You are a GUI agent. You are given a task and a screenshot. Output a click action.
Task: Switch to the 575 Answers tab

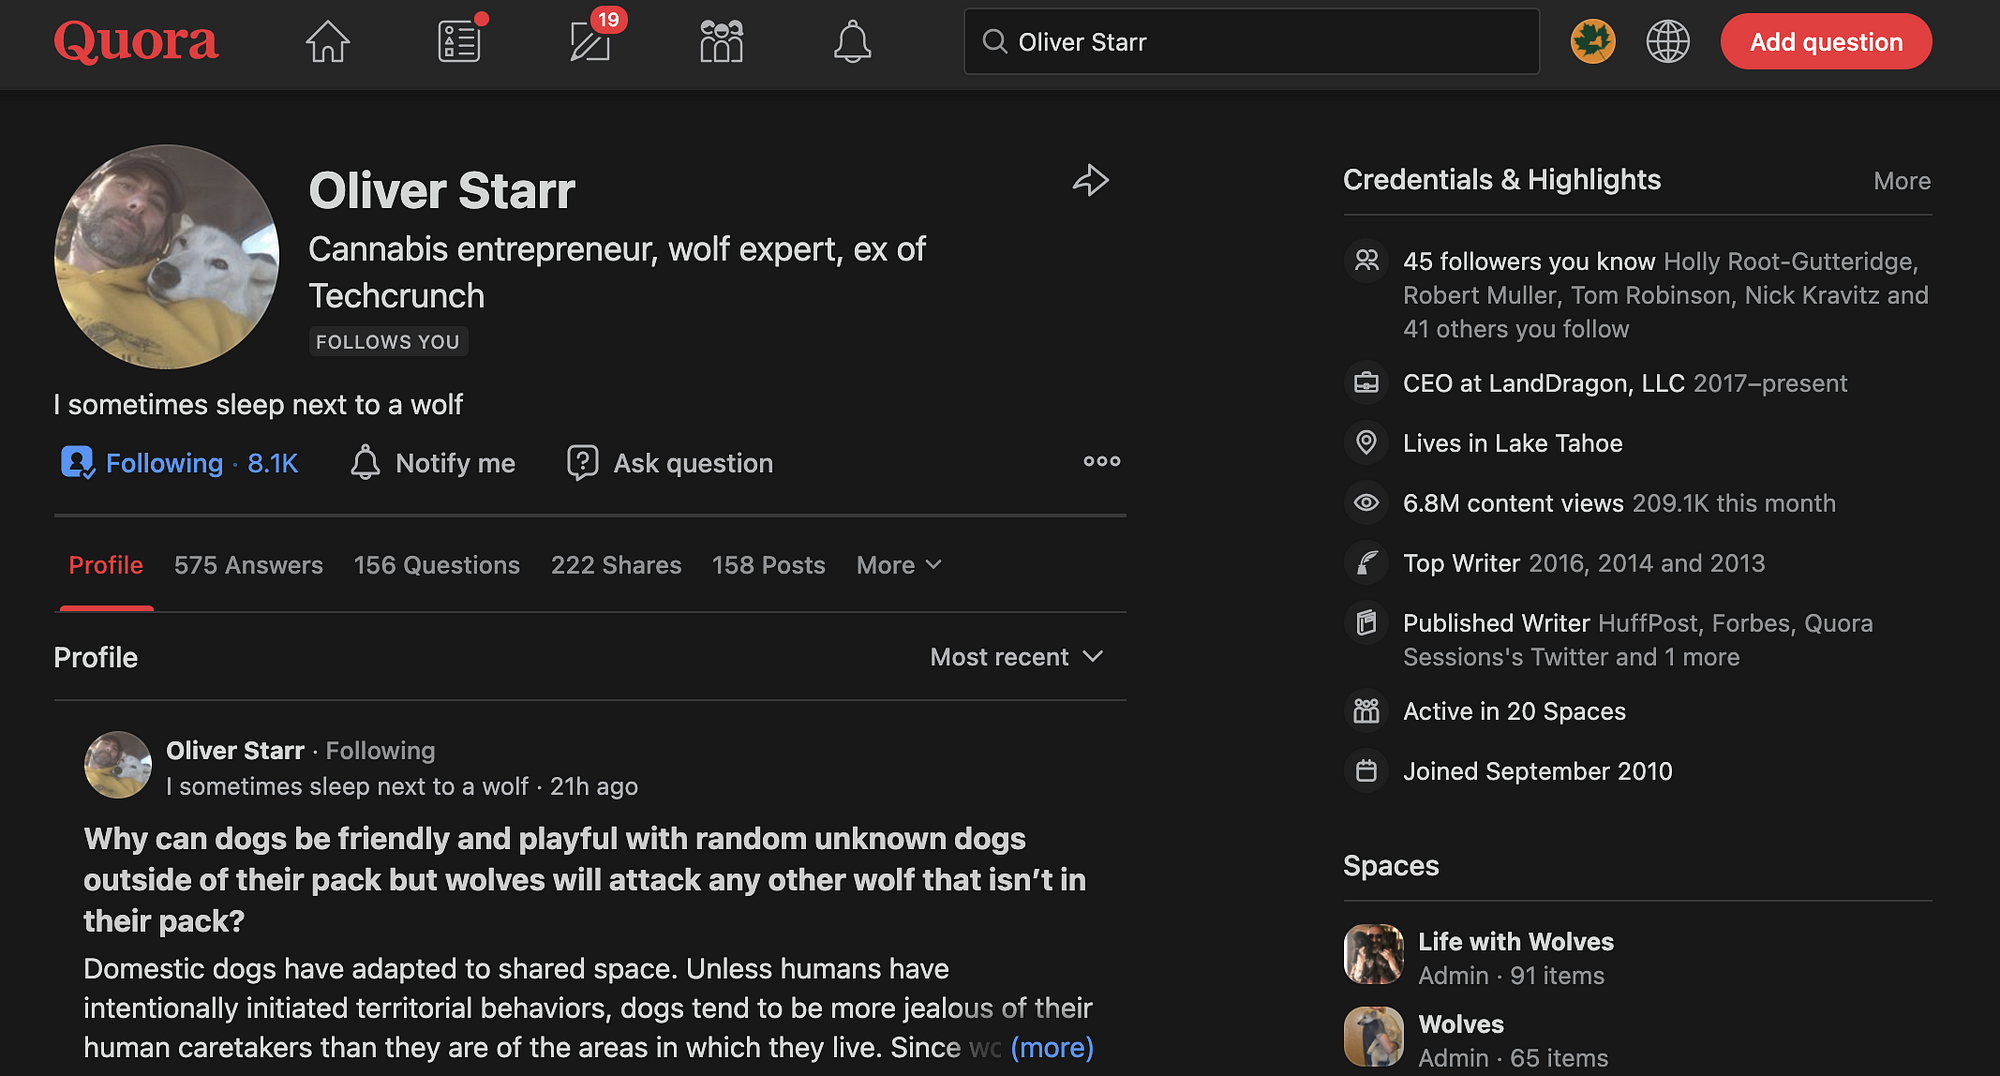click(x=248, y=565)
